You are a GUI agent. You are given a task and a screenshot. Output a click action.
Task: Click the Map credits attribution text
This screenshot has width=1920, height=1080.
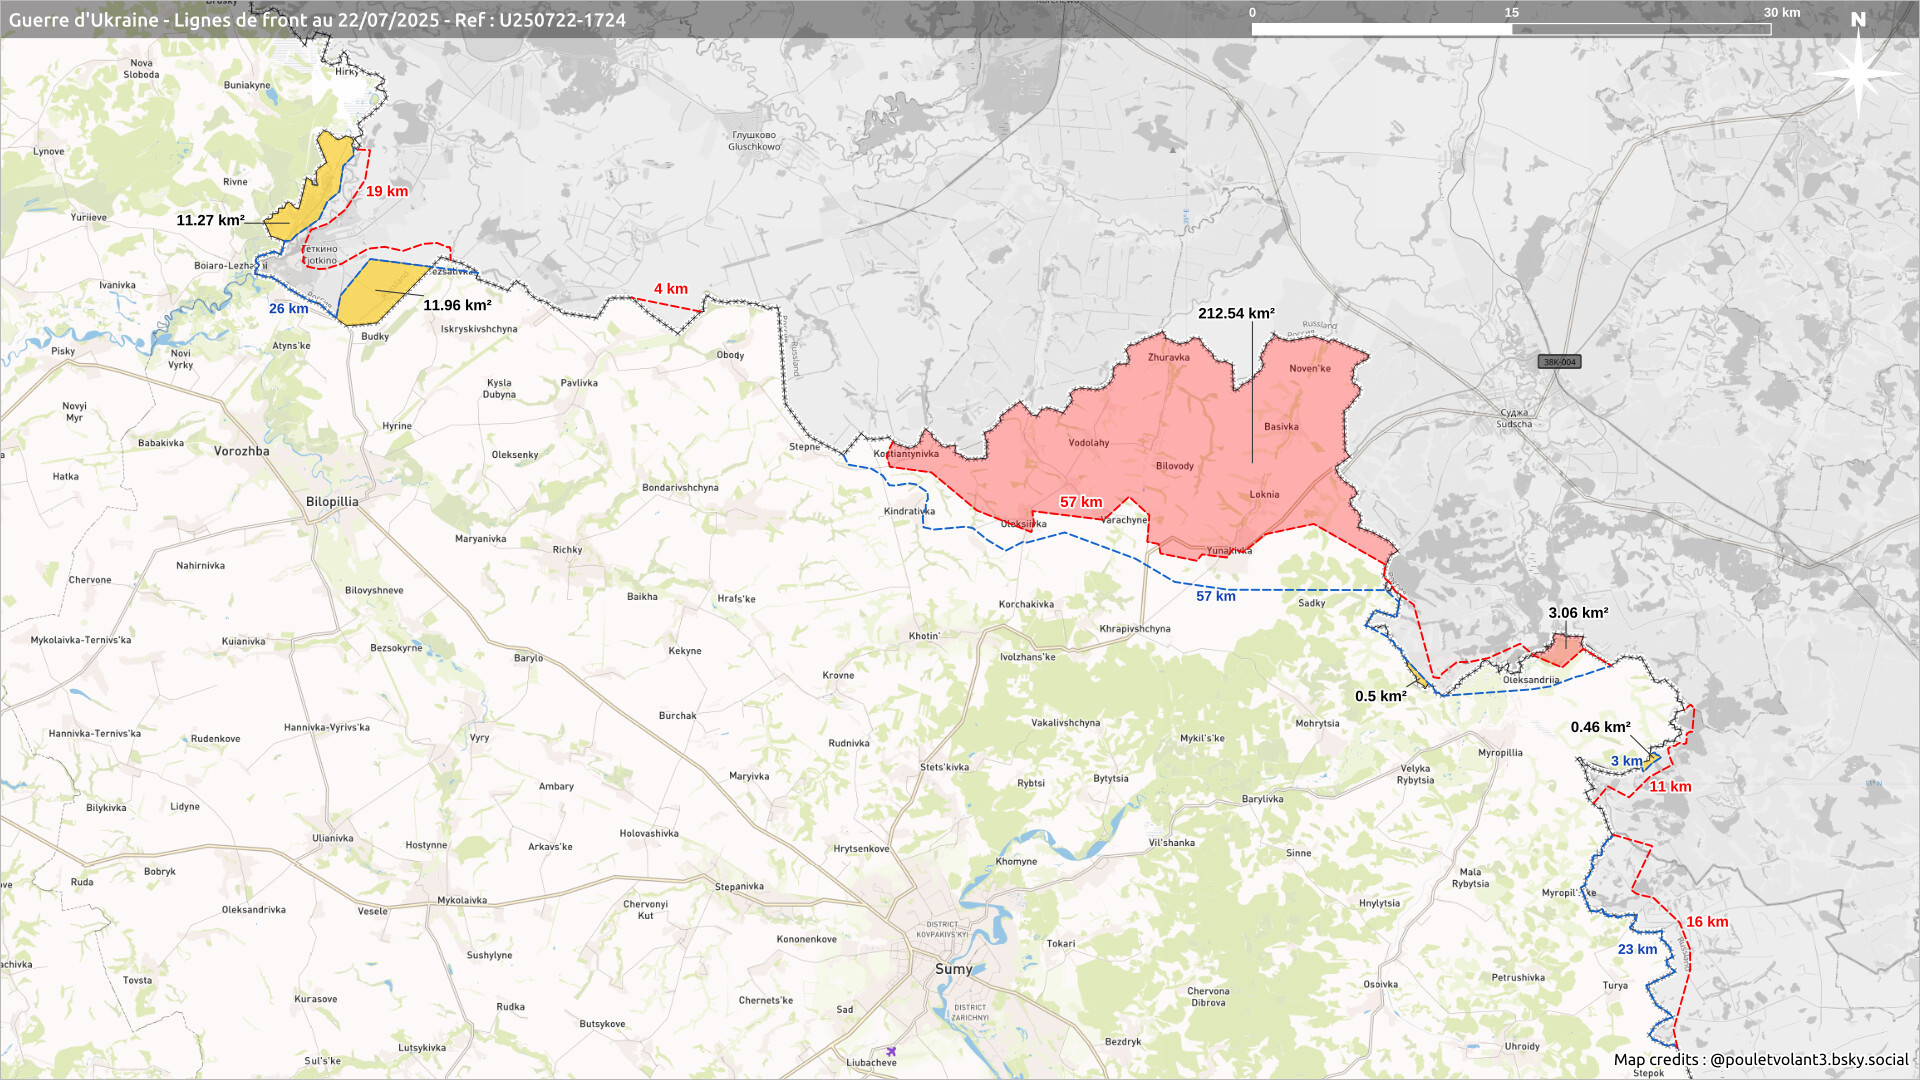(x=1761, y=1060)
